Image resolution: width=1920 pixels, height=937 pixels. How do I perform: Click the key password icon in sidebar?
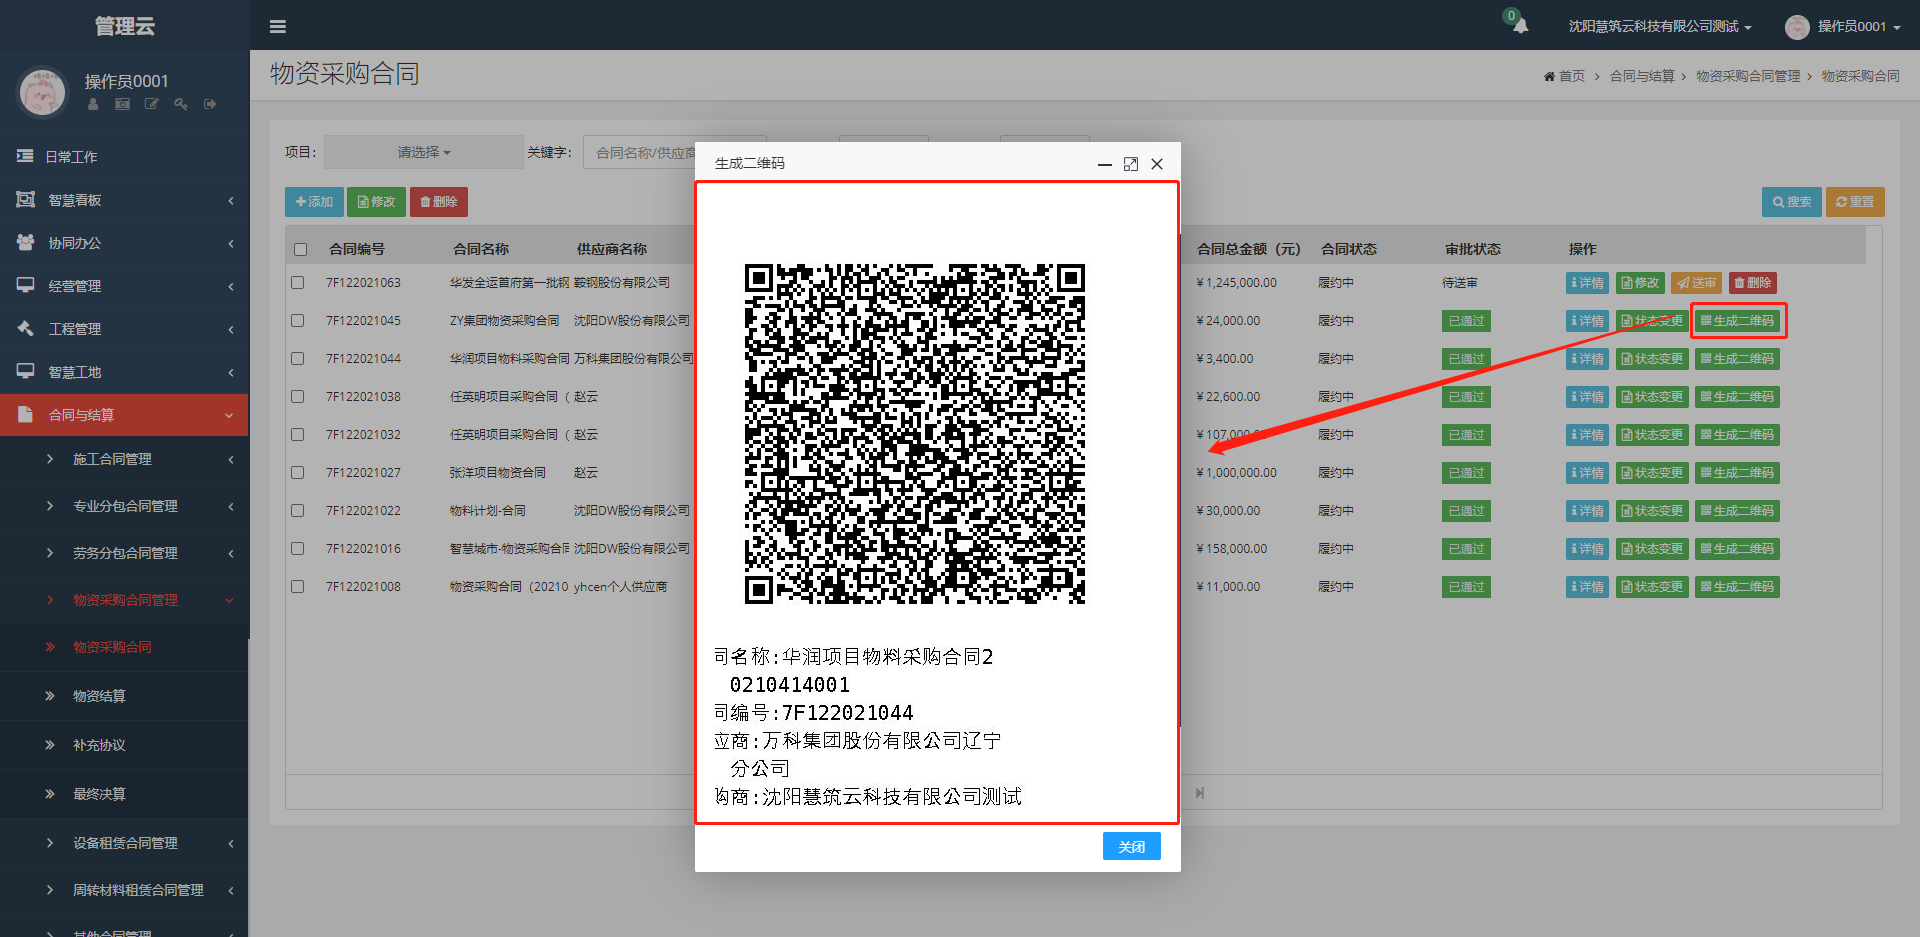[x=180, y=104]
